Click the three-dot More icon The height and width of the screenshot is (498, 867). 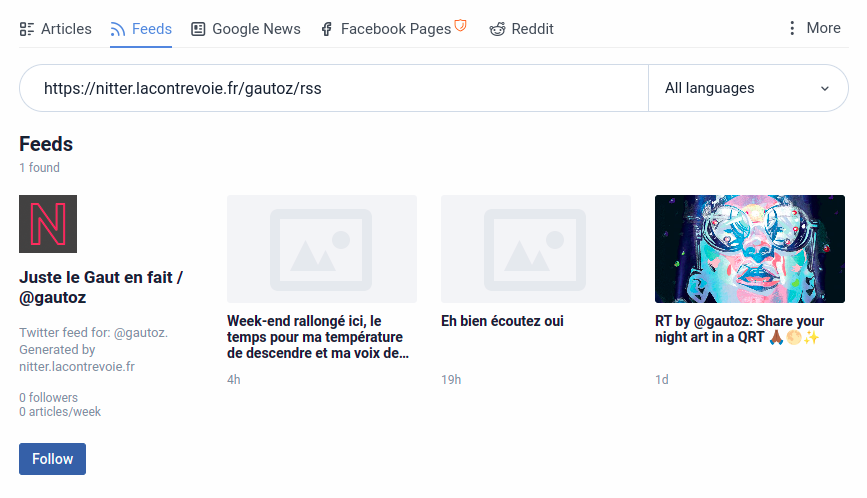(792, 28)
